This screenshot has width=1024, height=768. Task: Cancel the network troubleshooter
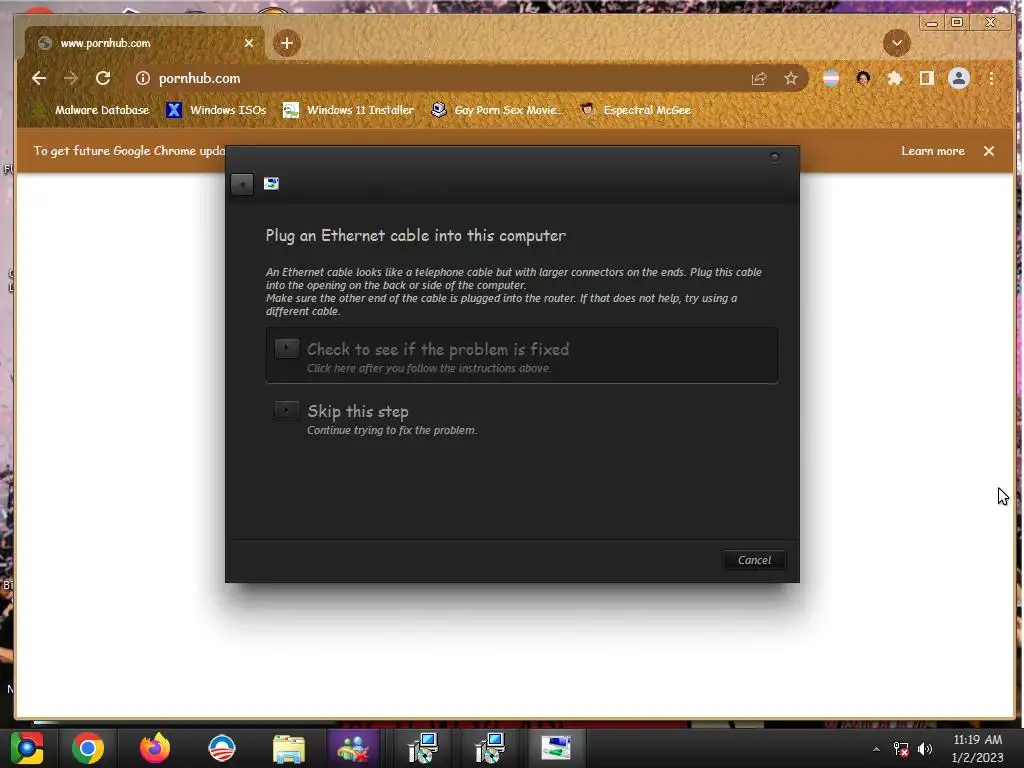pos(754,560)
